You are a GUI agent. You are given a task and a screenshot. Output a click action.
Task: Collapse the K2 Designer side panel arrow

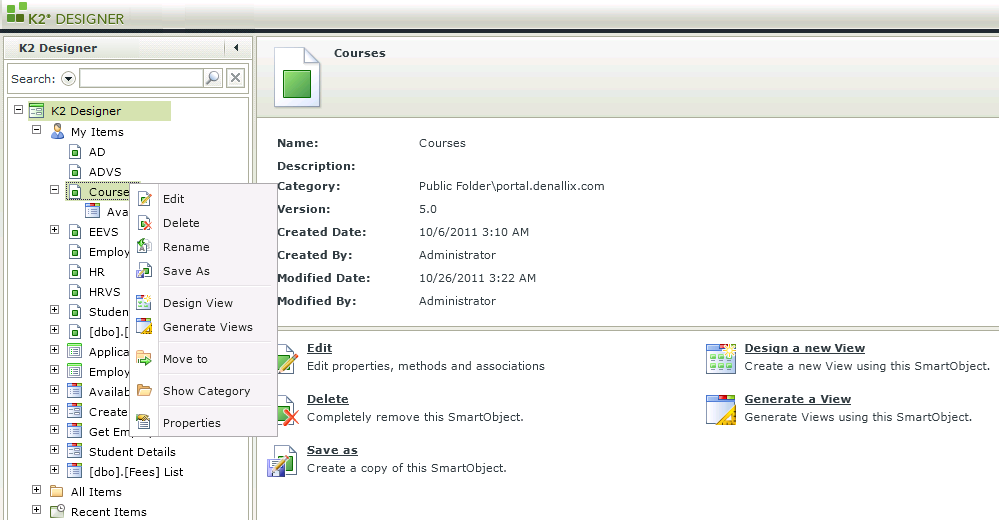click(236, 48)
